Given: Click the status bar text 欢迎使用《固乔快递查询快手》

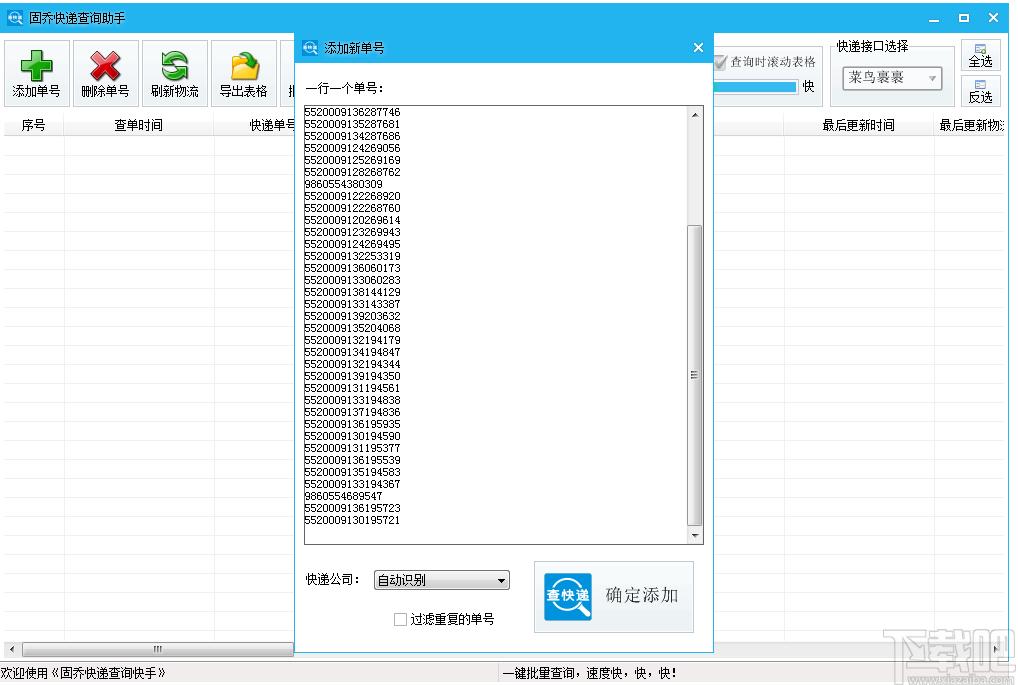Looking at the screenshot, I should 83,673.
